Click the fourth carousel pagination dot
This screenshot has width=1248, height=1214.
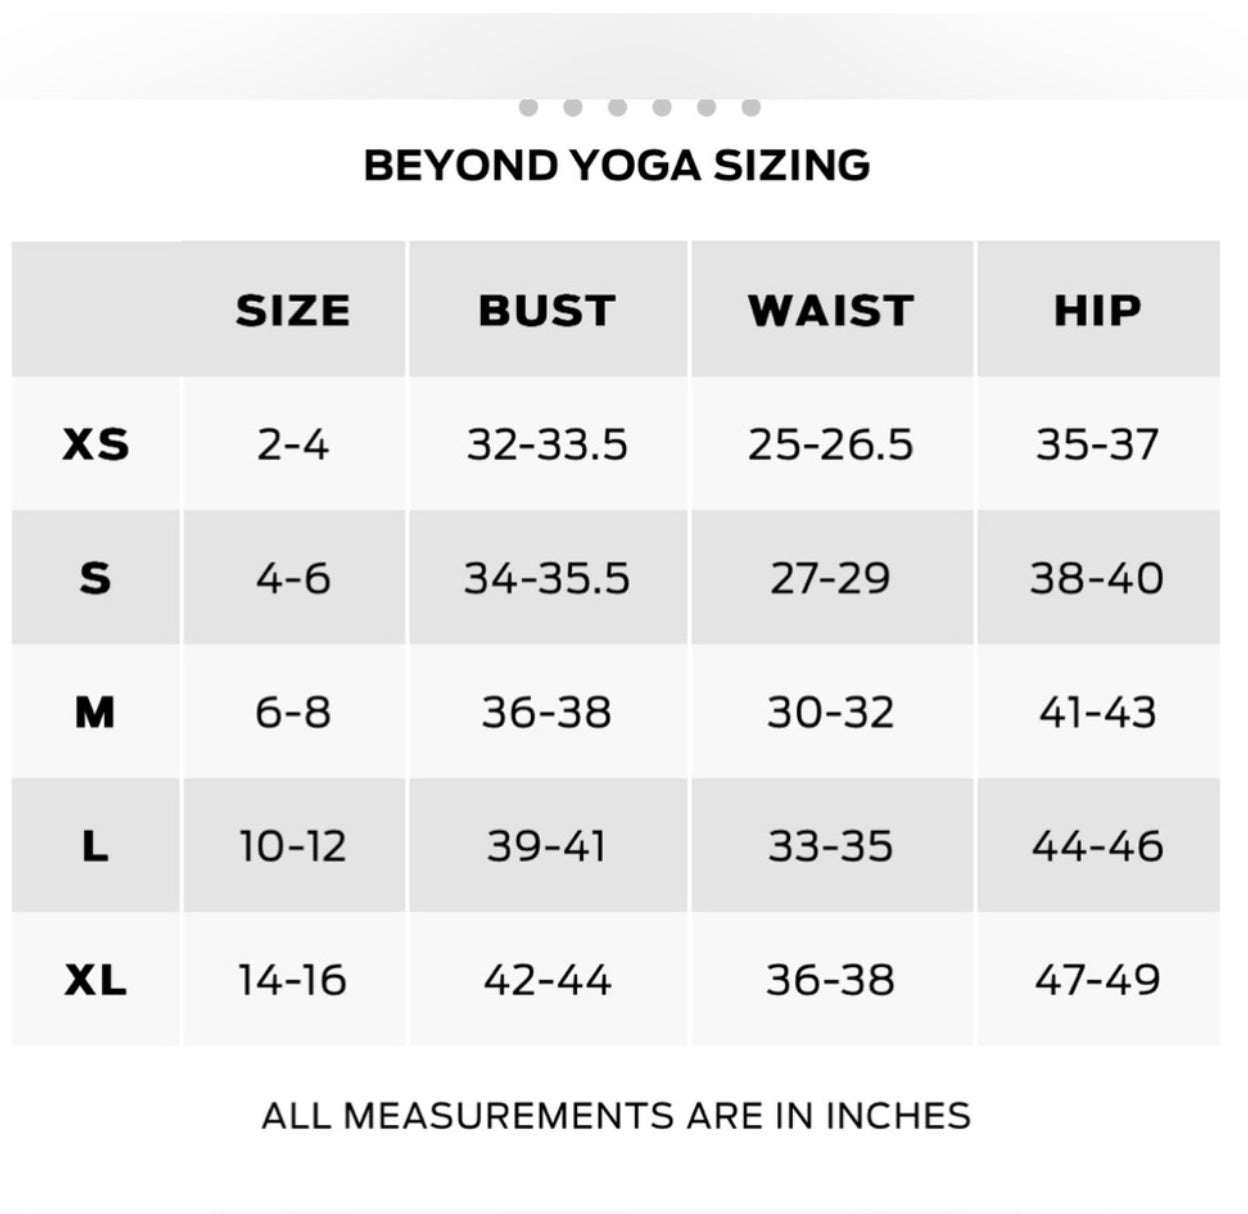[661, 107]
